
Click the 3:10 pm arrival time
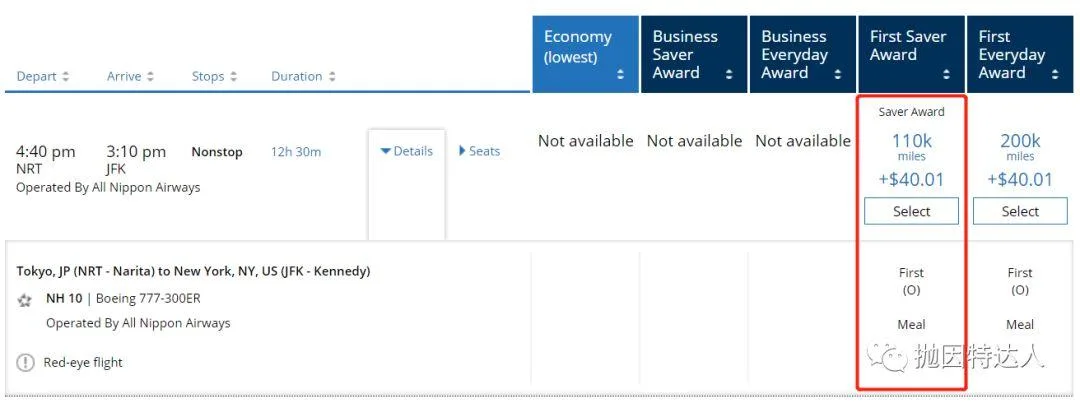[x=136, y=152]
